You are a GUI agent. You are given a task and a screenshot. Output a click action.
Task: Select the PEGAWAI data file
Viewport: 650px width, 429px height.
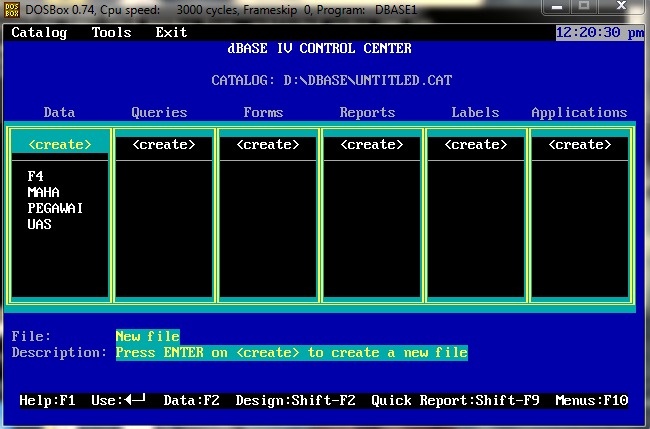tap(55, 208)
